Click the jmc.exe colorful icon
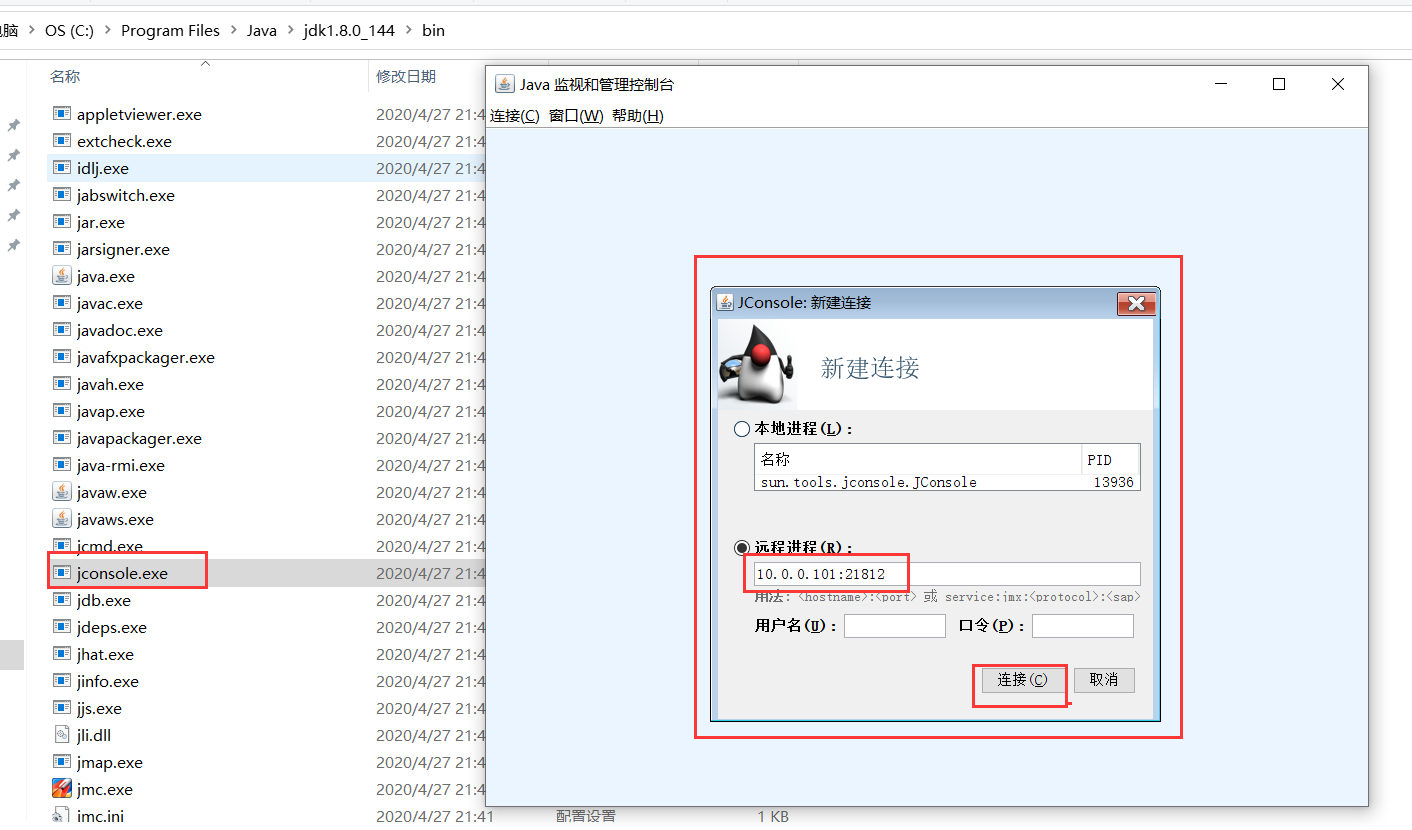This screenshot has height=830, width=1412. [62, 789]
